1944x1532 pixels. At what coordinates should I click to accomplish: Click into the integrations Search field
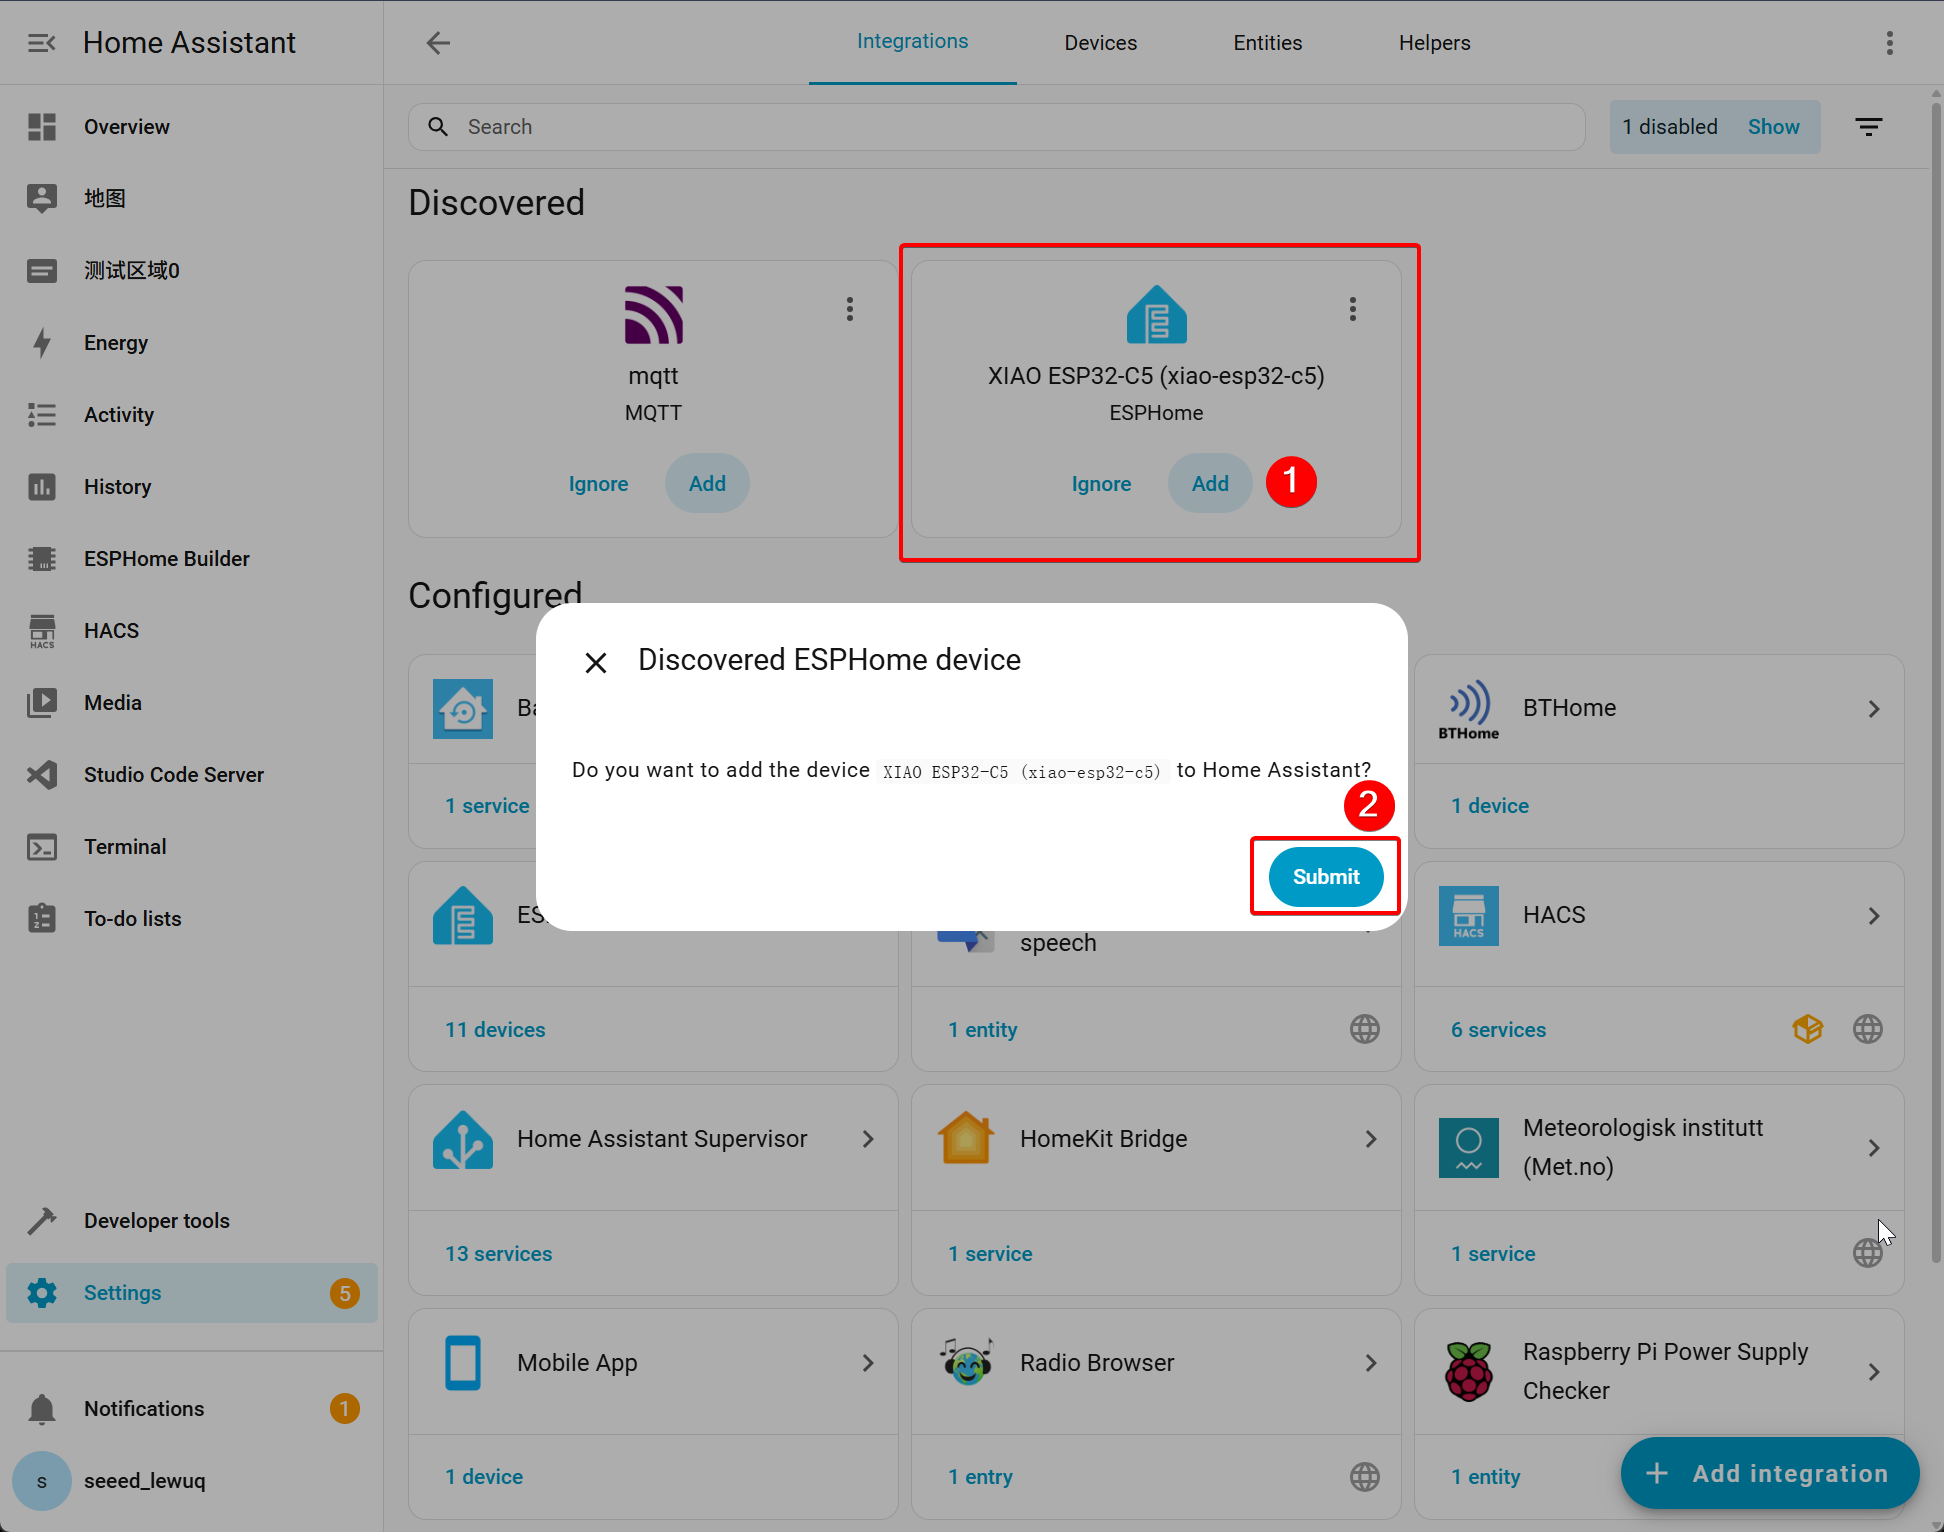1000,127
